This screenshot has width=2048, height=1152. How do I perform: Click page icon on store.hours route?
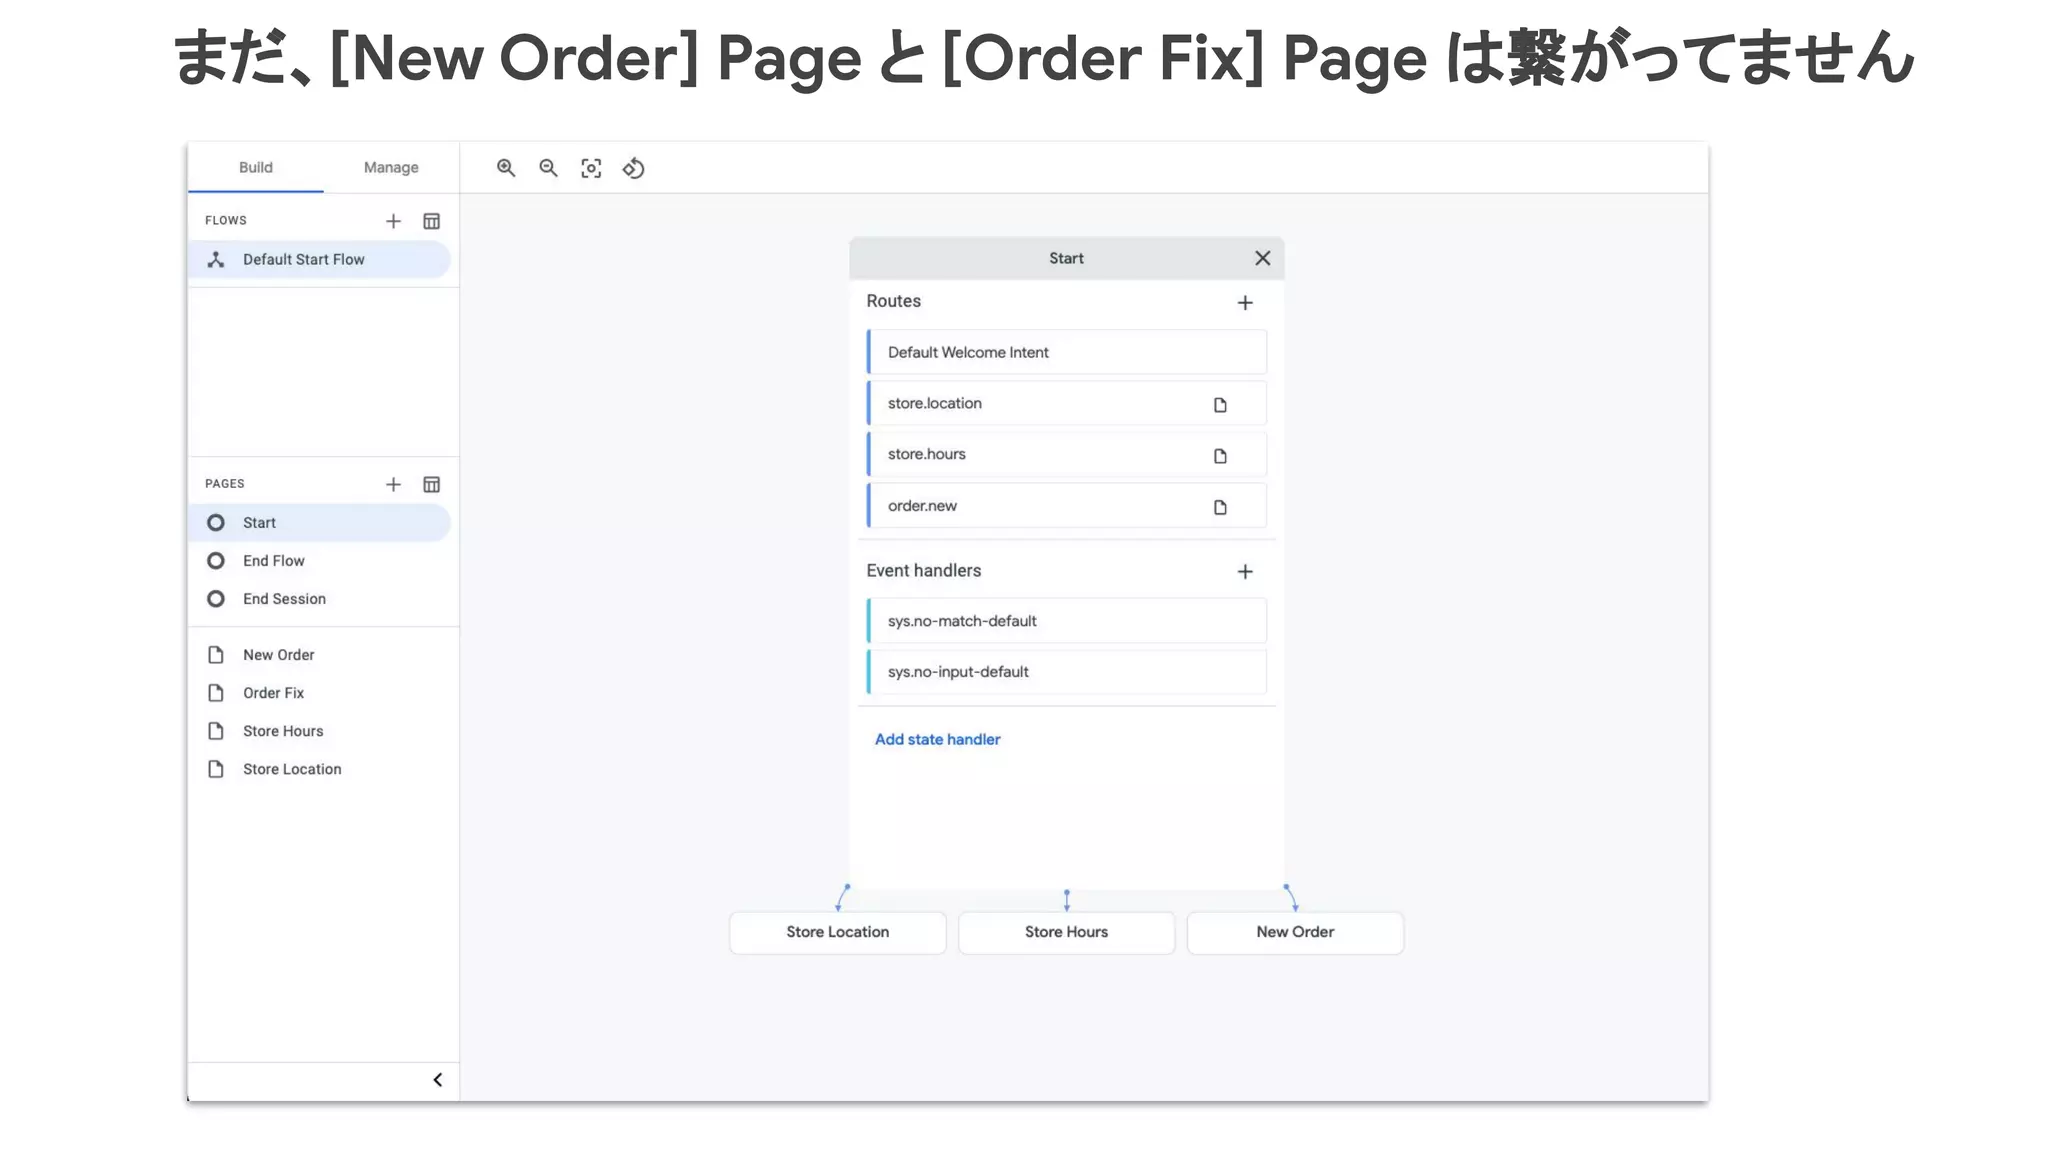click(1220, 456)
